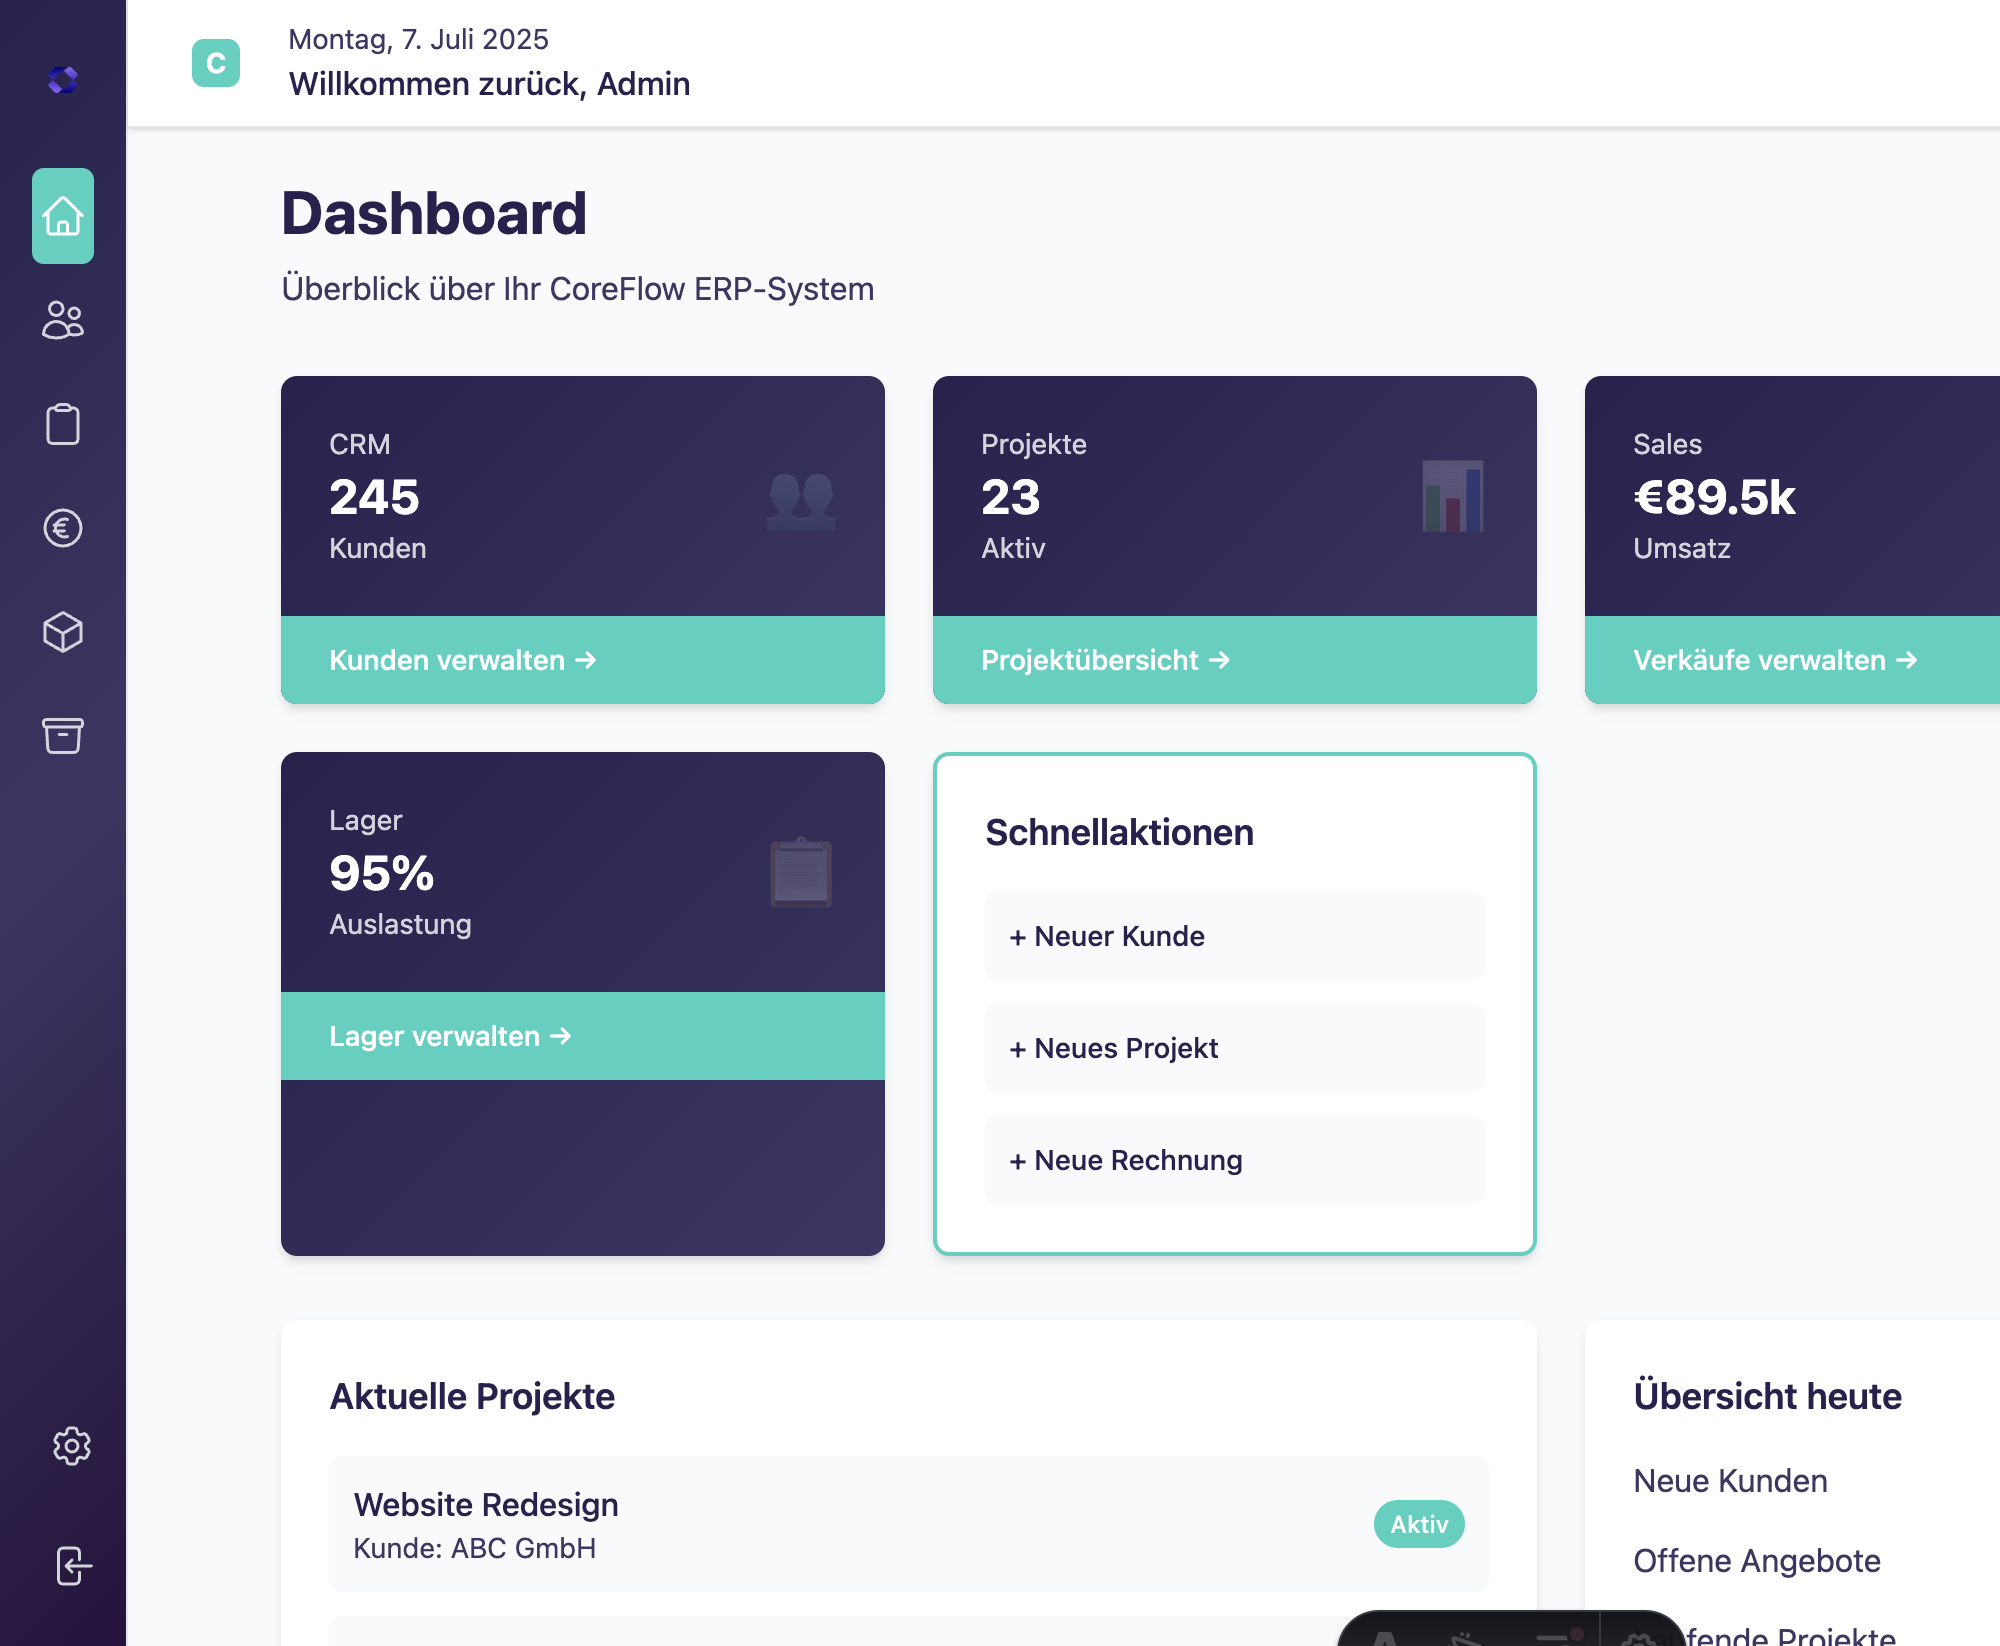Open Projektübersicht from Projekte card
This screenshot has height=1646, width=2000.
click(1105, 660)
